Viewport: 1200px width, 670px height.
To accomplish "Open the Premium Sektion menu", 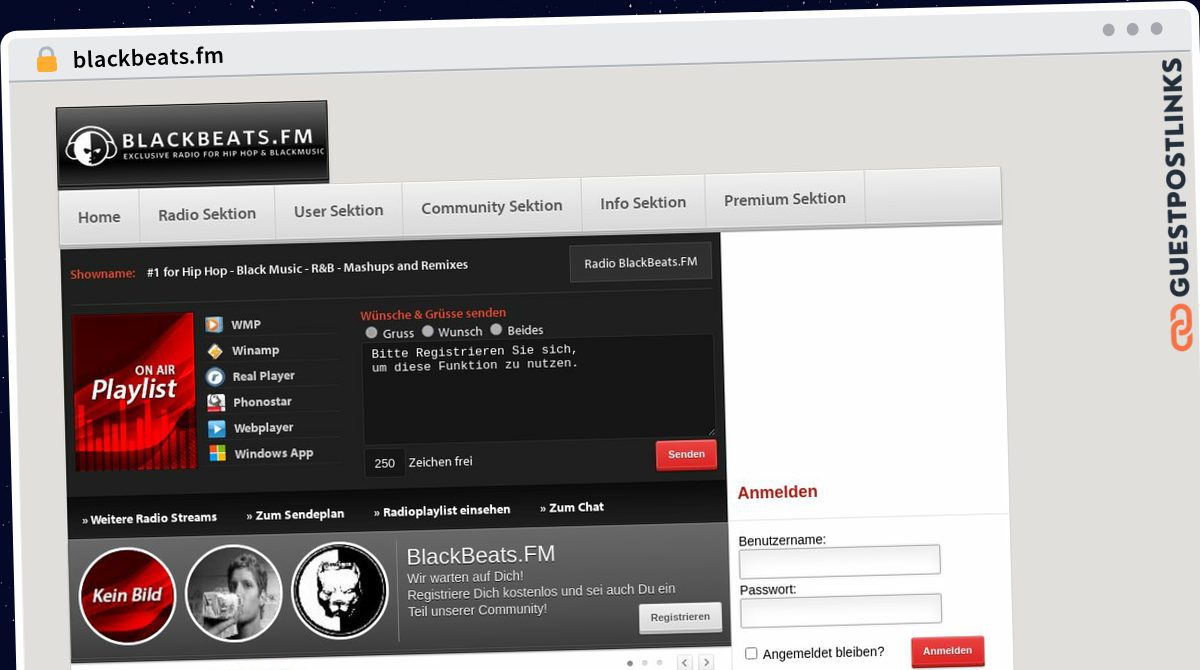I will (x=785, y=199).
